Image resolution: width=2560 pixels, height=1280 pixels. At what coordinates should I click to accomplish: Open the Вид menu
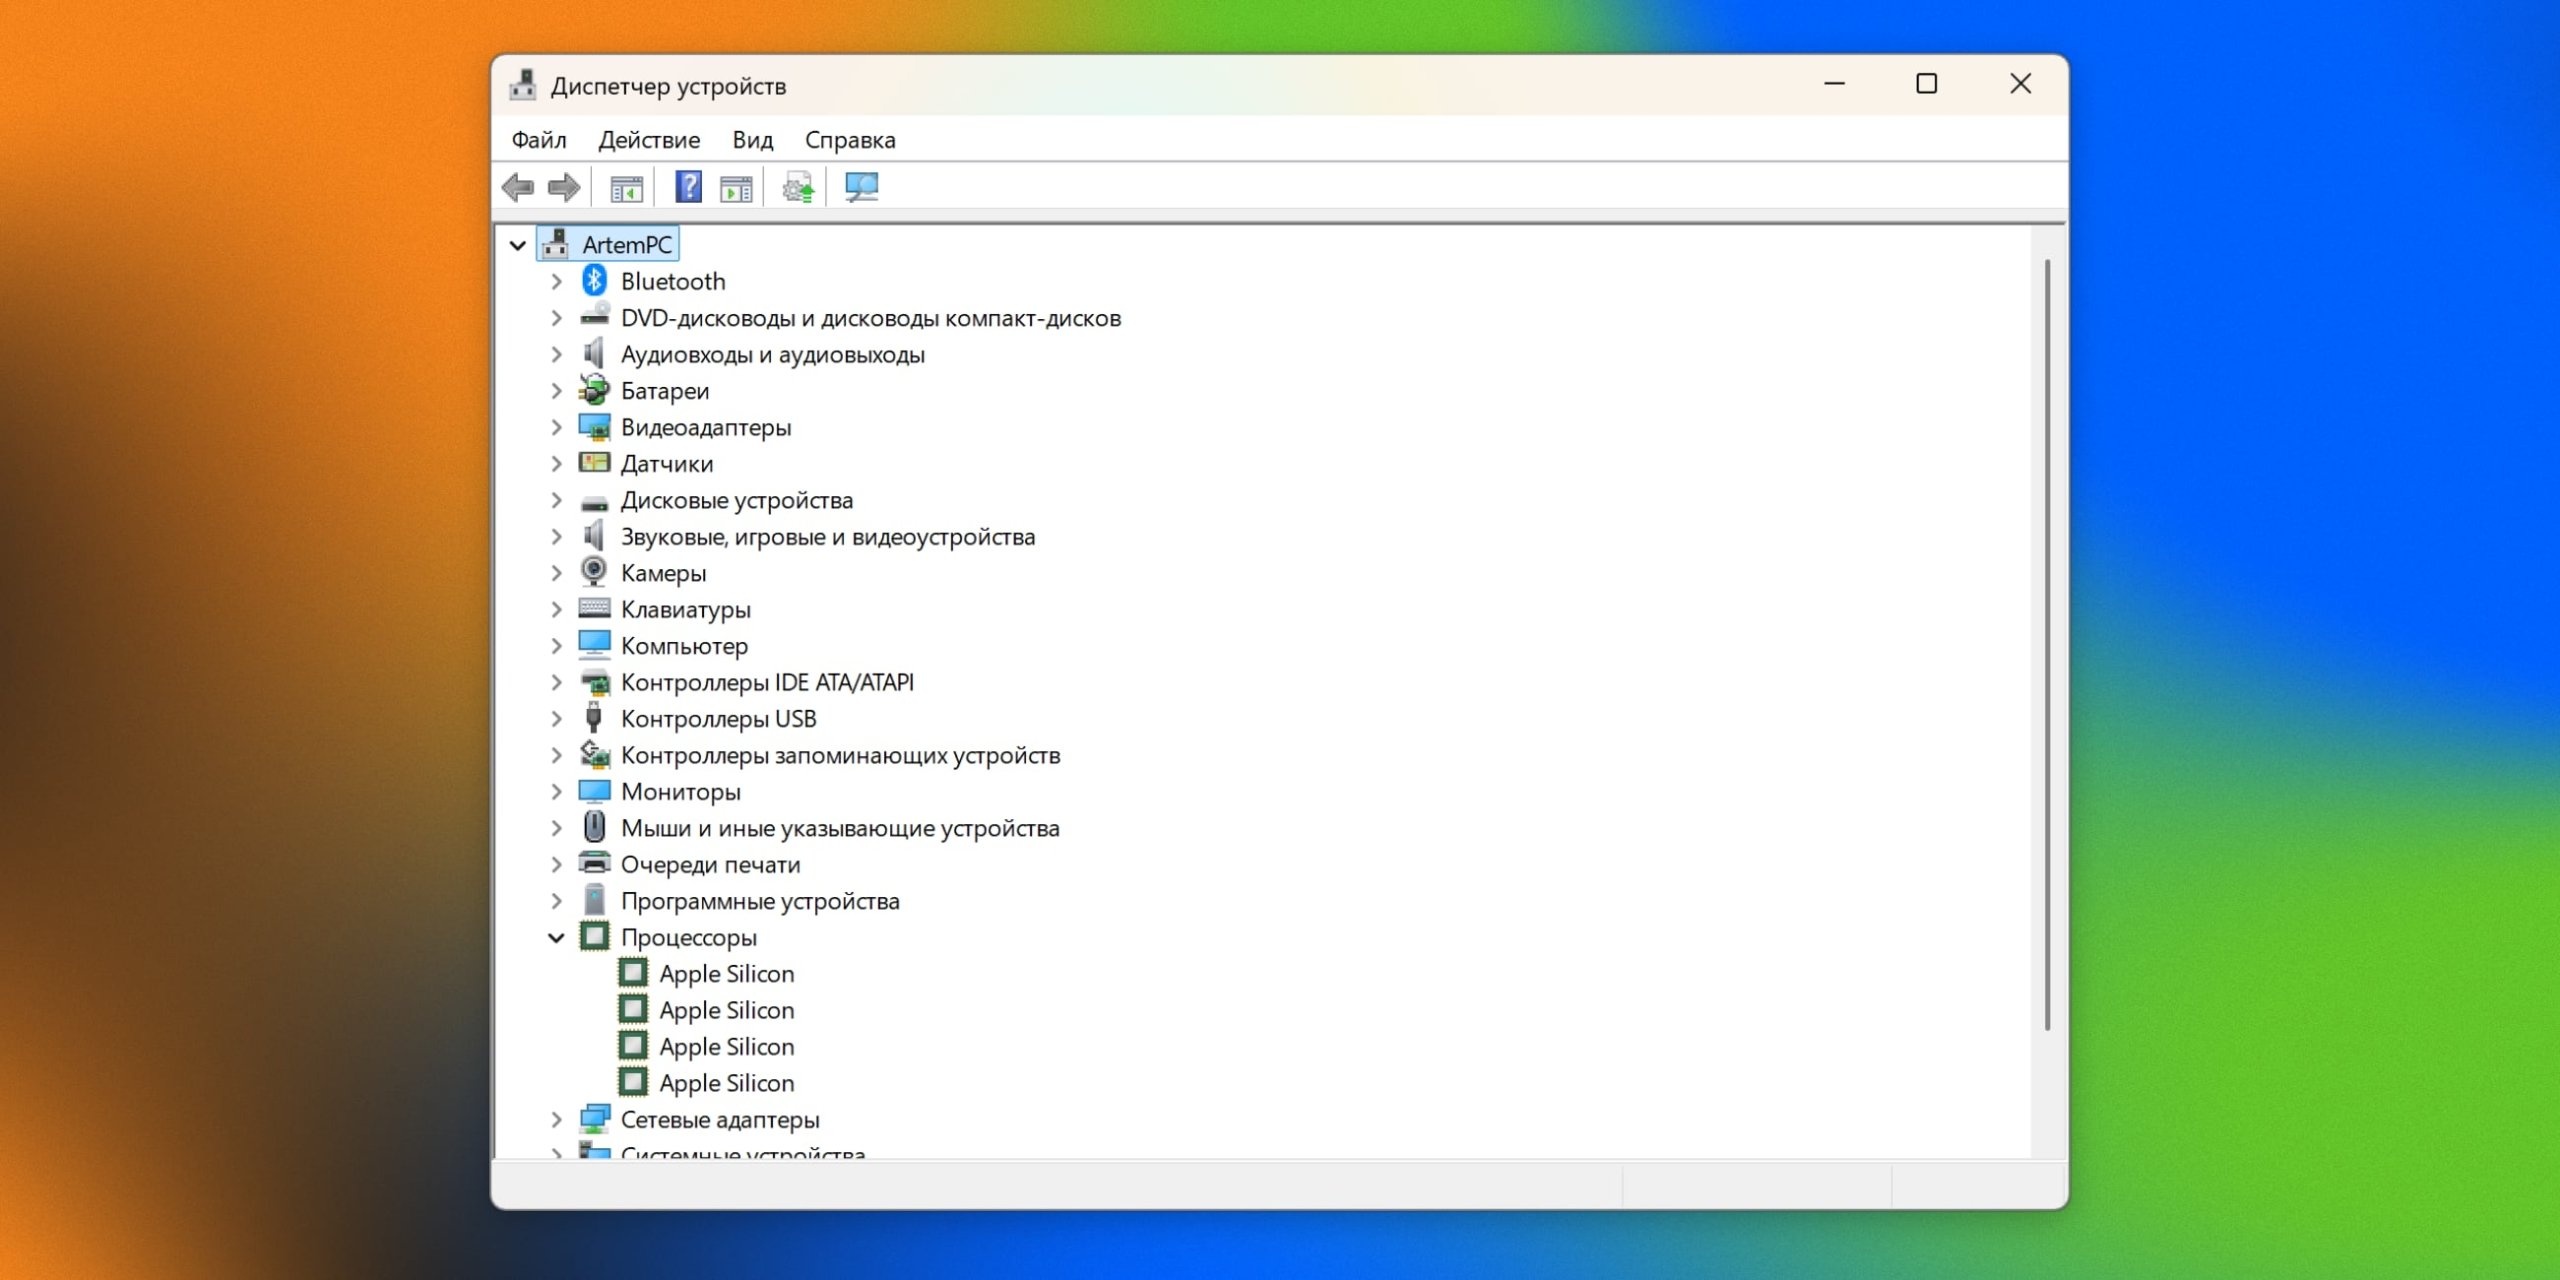pos(754,140)
